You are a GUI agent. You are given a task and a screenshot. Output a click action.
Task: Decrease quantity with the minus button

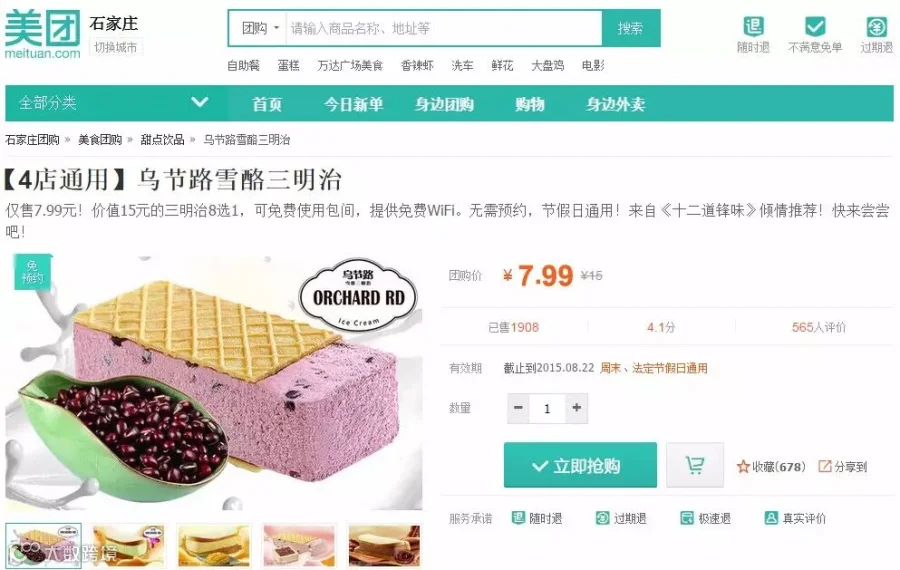tap(518, 408)
